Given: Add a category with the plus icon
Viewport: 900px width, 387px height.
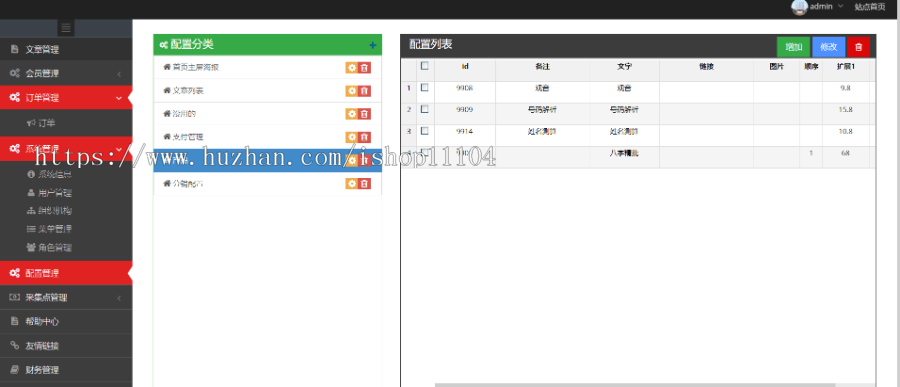Looking at the screenshot, I should pyautogui.click(x=373, y=45).
